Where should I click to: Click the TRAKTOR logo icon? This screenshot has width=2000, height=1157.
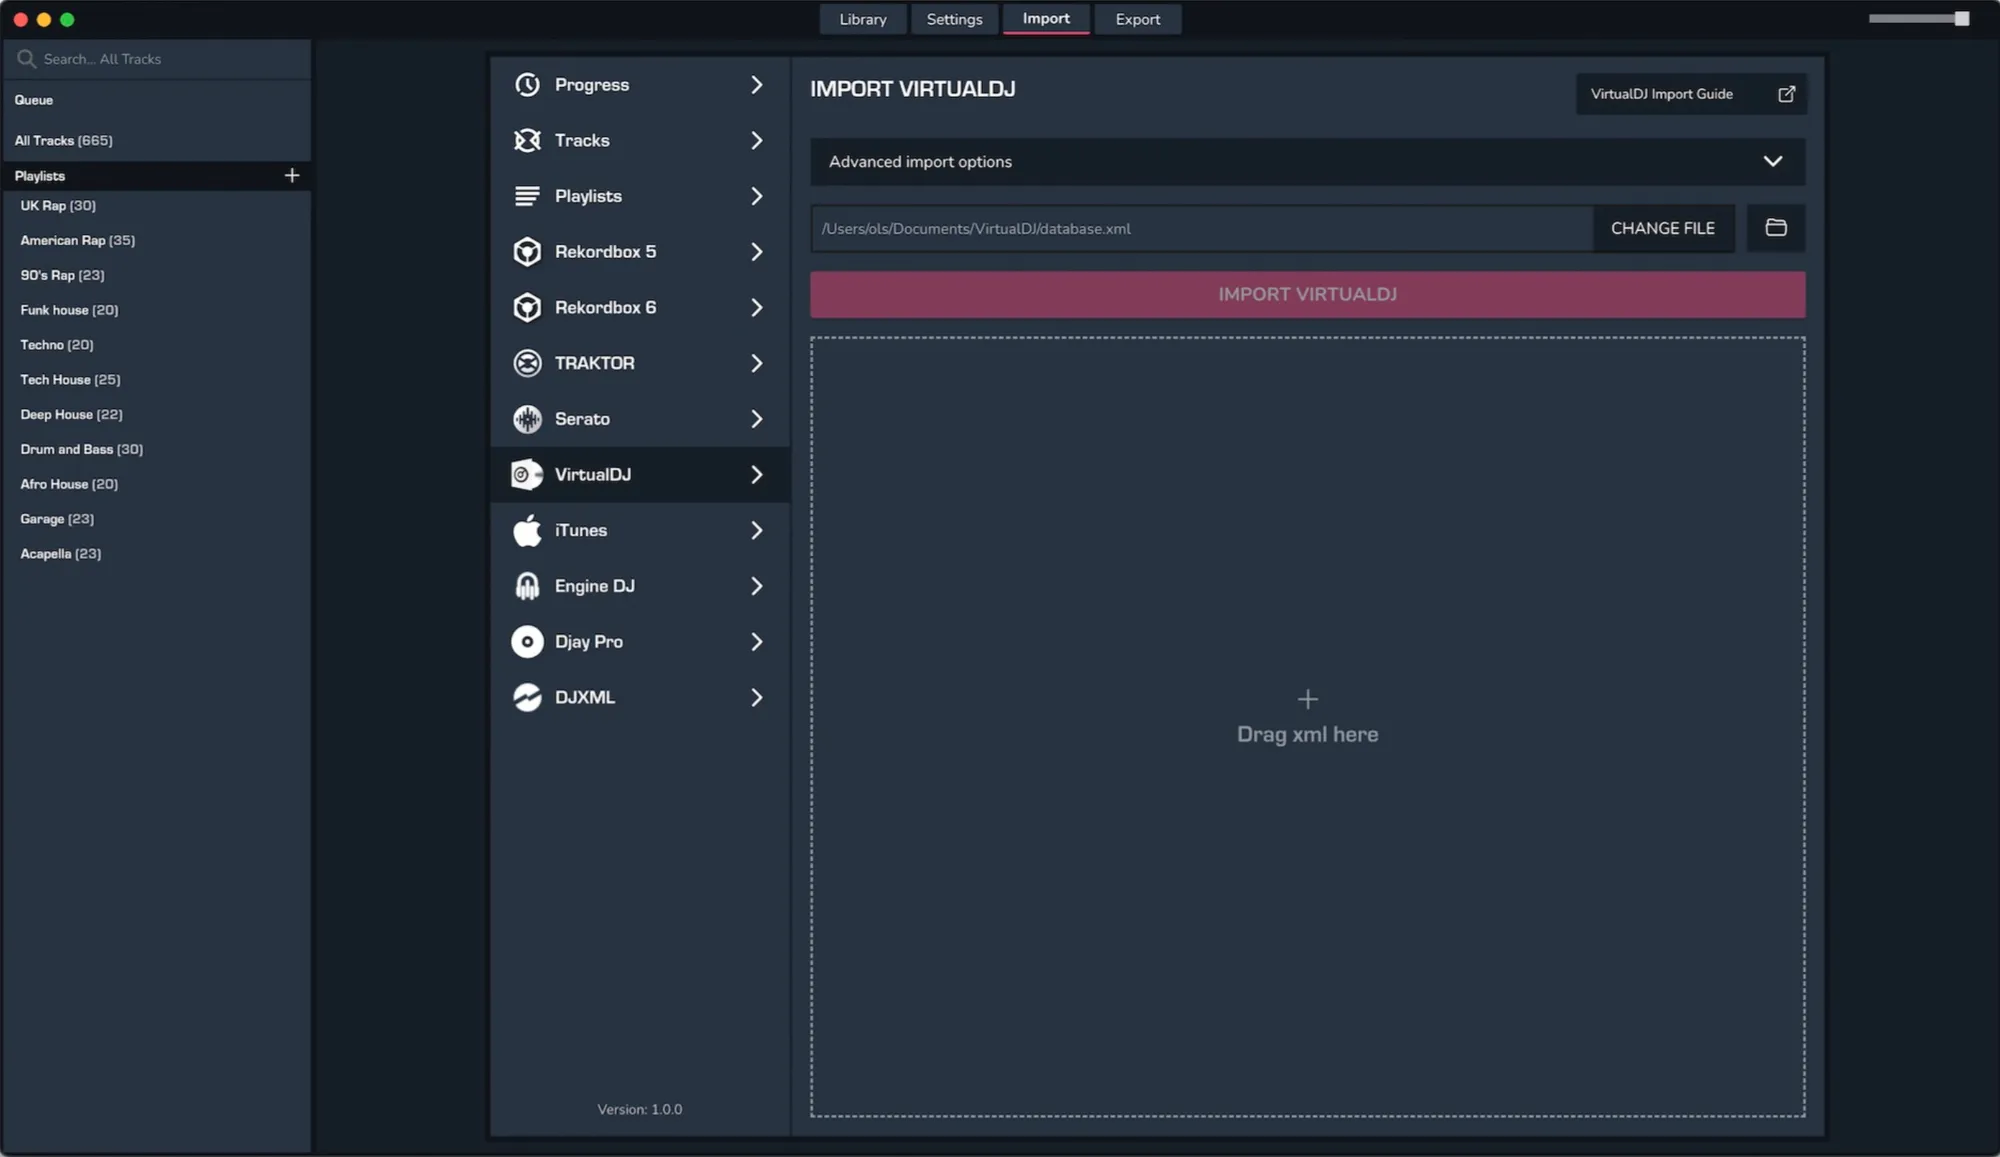pyautogui.click(x=527, y=363)
